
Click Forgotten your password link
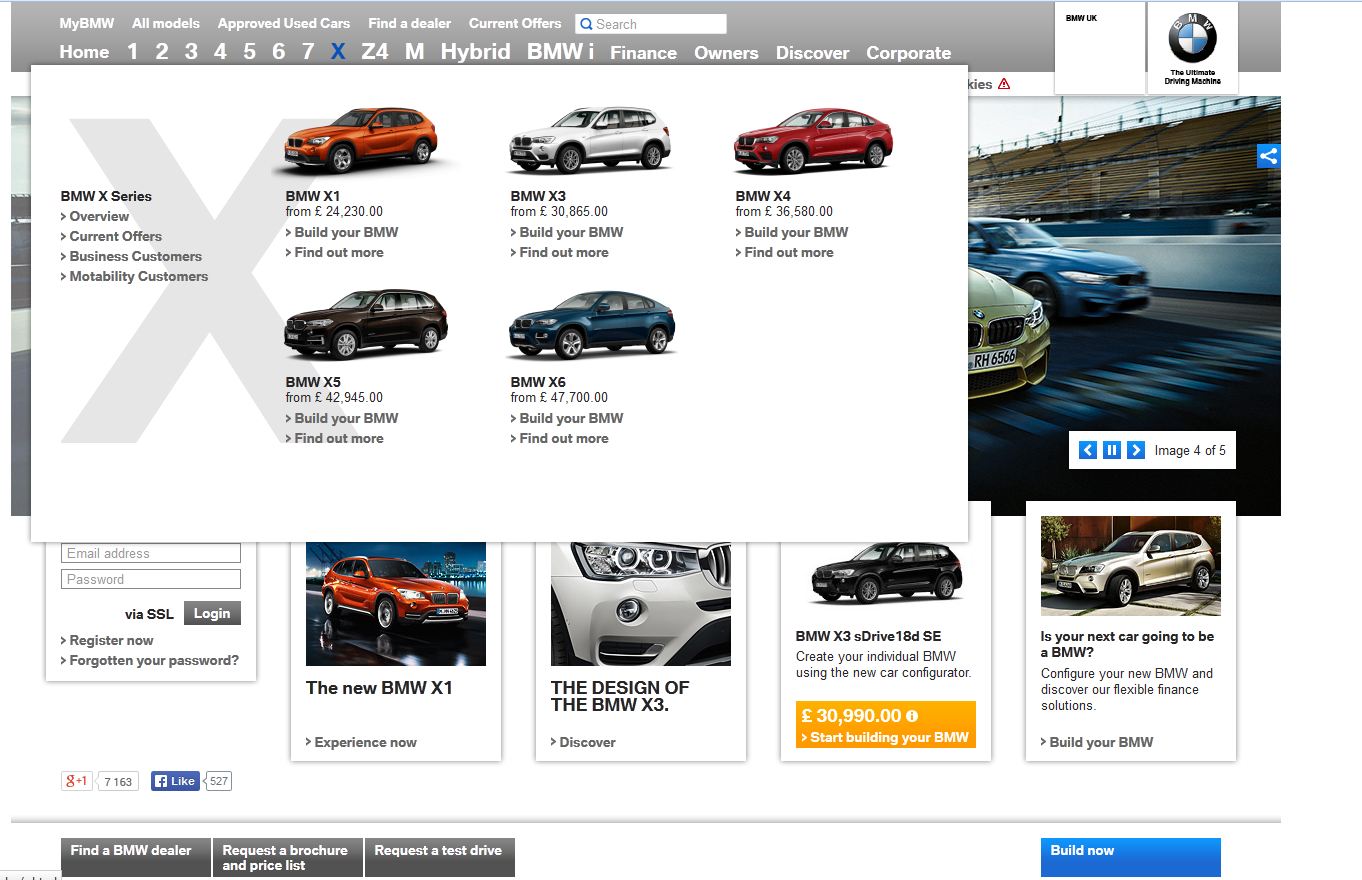(150, 660)
